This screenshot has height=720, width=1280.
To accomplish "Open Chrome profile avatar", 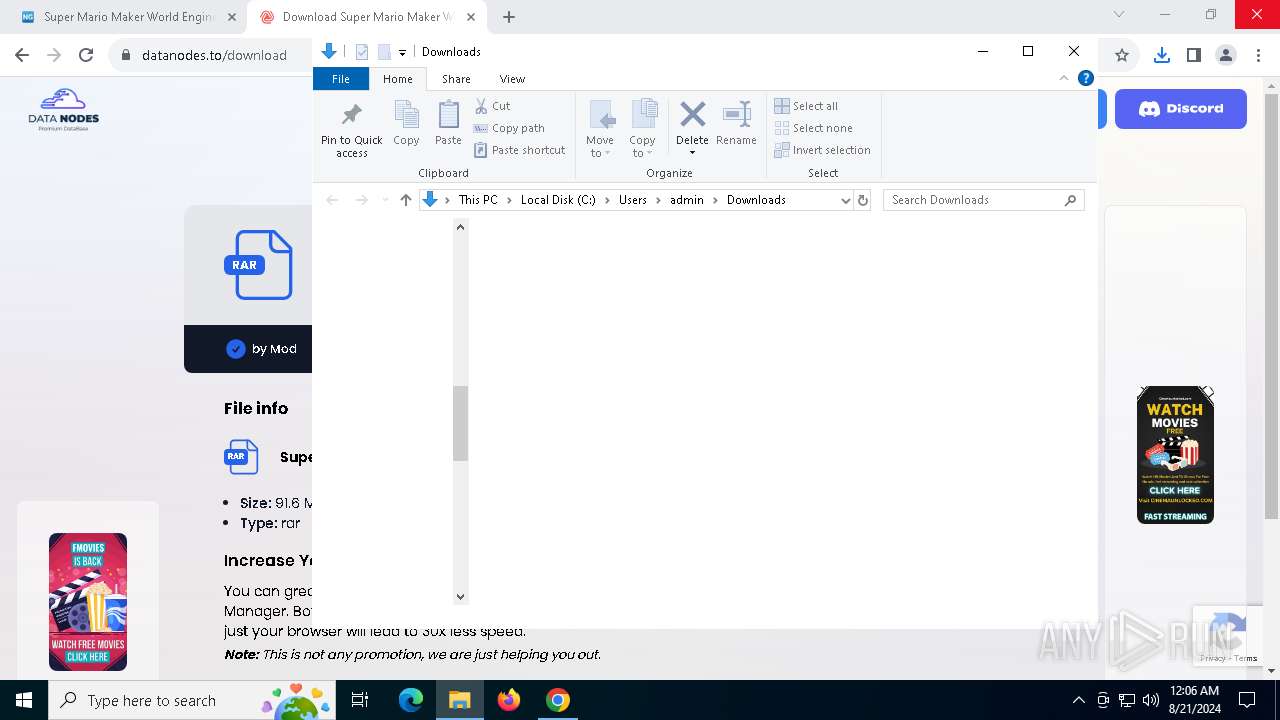I will pyautogui.click(x=1226, y=55).
